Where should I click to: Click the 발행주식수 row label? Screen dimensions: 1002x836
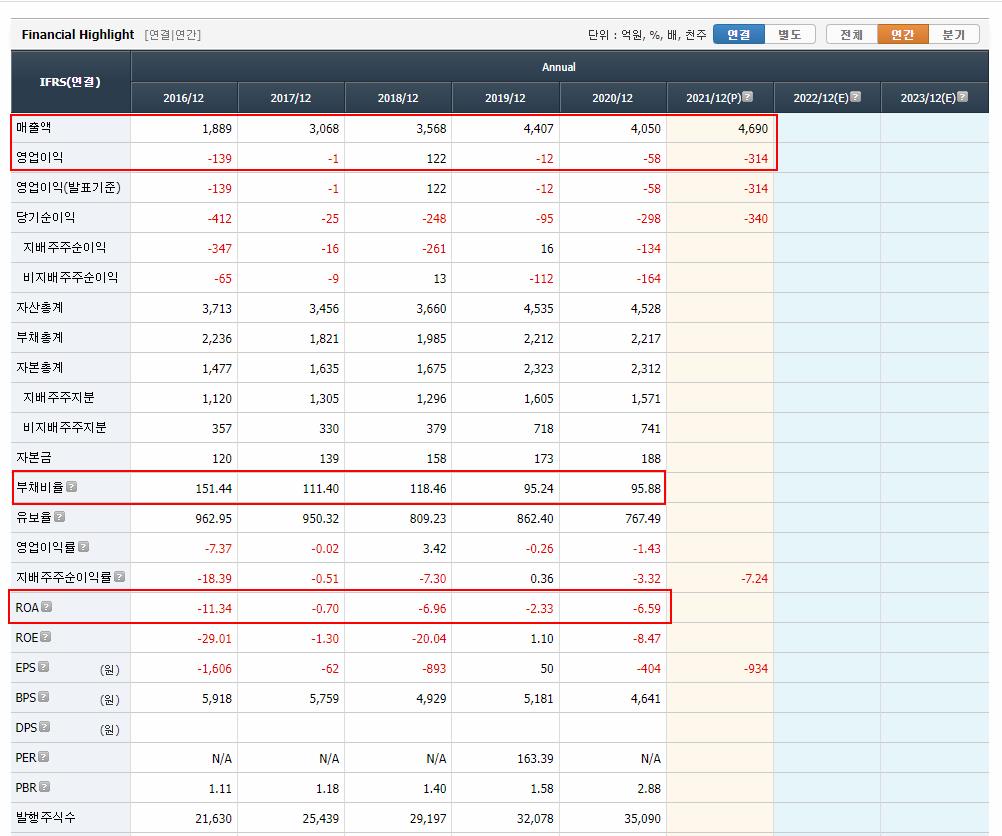45,817
